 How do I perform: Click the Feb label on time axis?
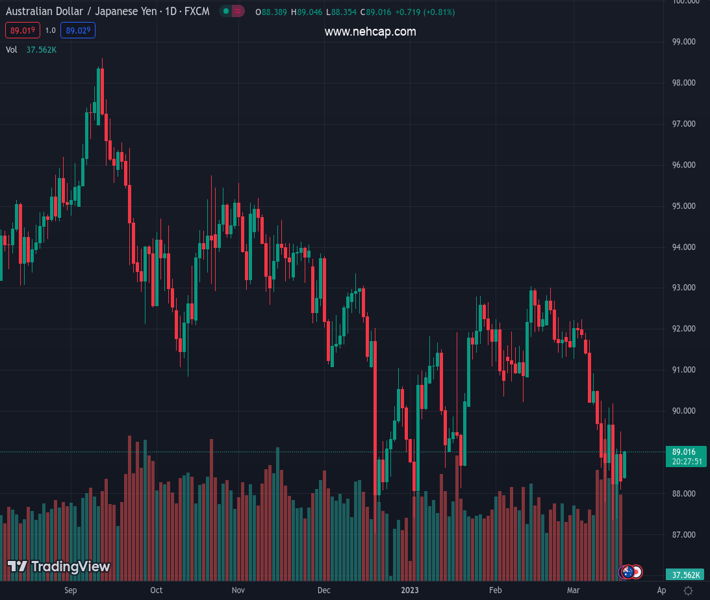(496, 591)
